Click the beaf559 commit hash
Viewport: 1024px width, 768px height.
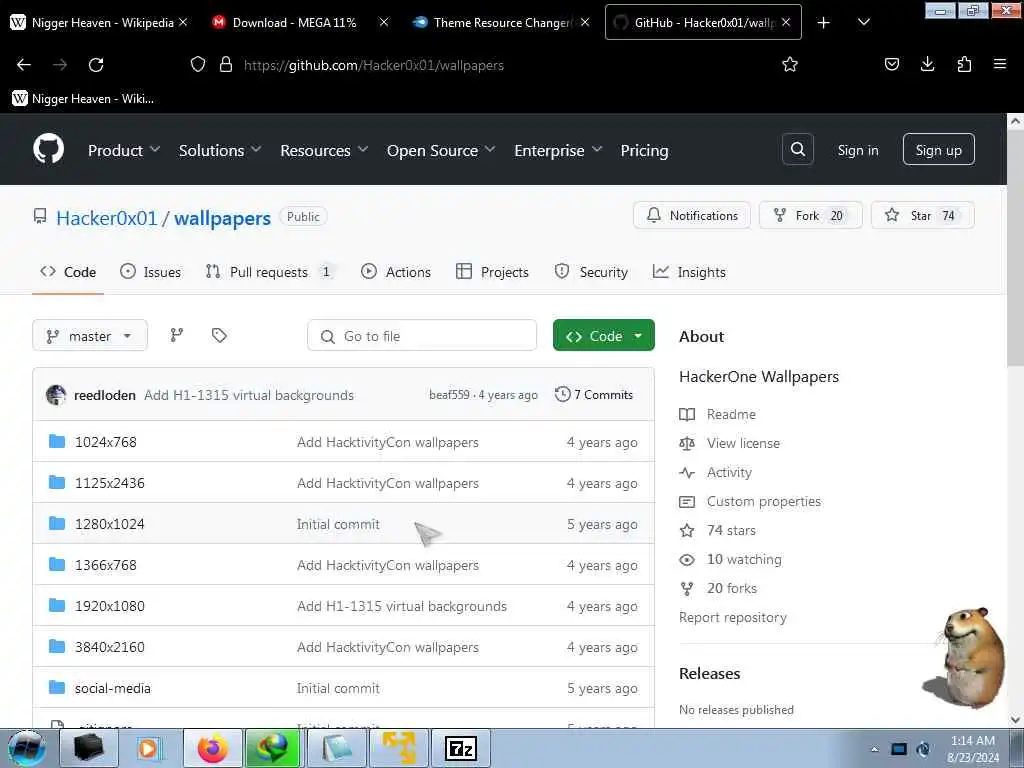[x=449, y=395]
